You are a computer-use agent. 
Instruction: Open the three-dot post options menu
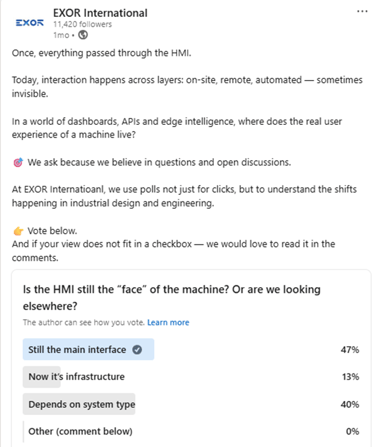362,11
